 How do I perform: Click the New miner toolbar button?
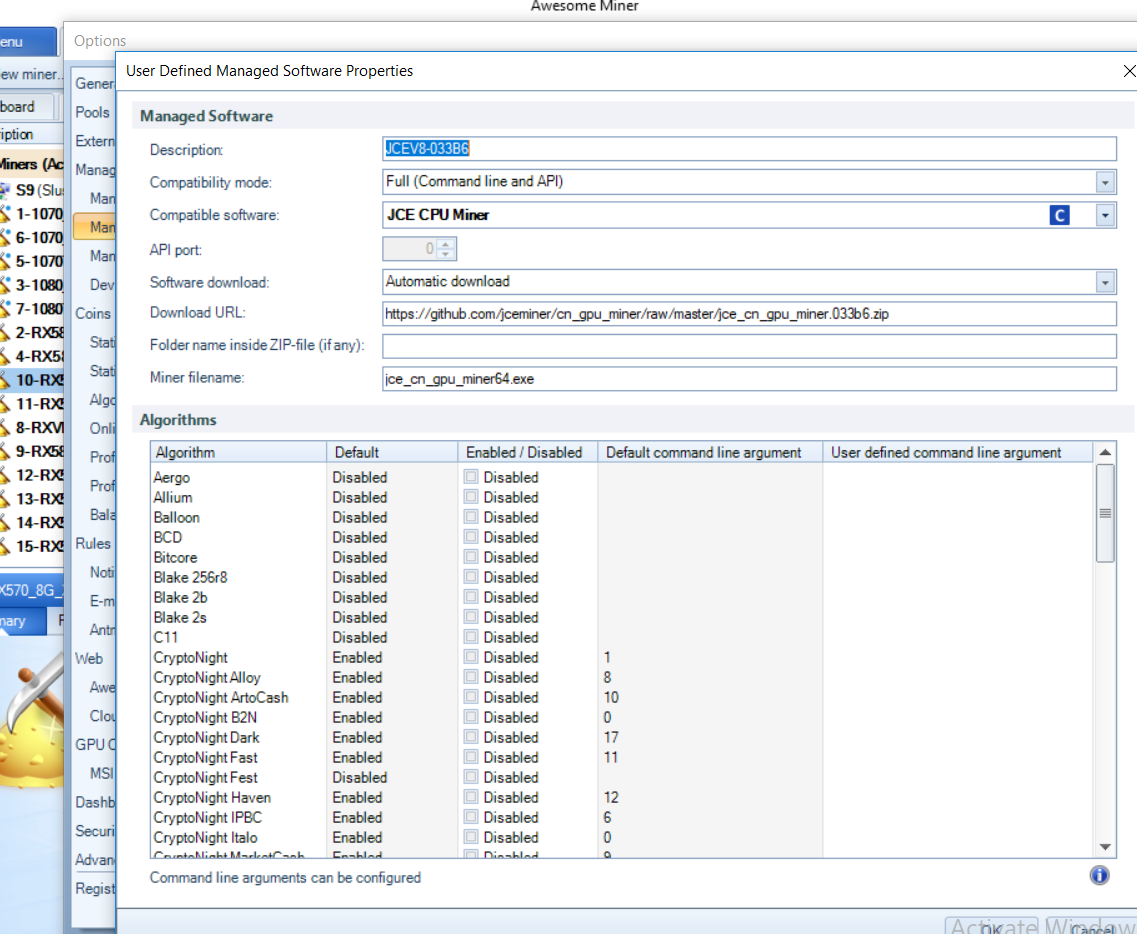(32, 74)
